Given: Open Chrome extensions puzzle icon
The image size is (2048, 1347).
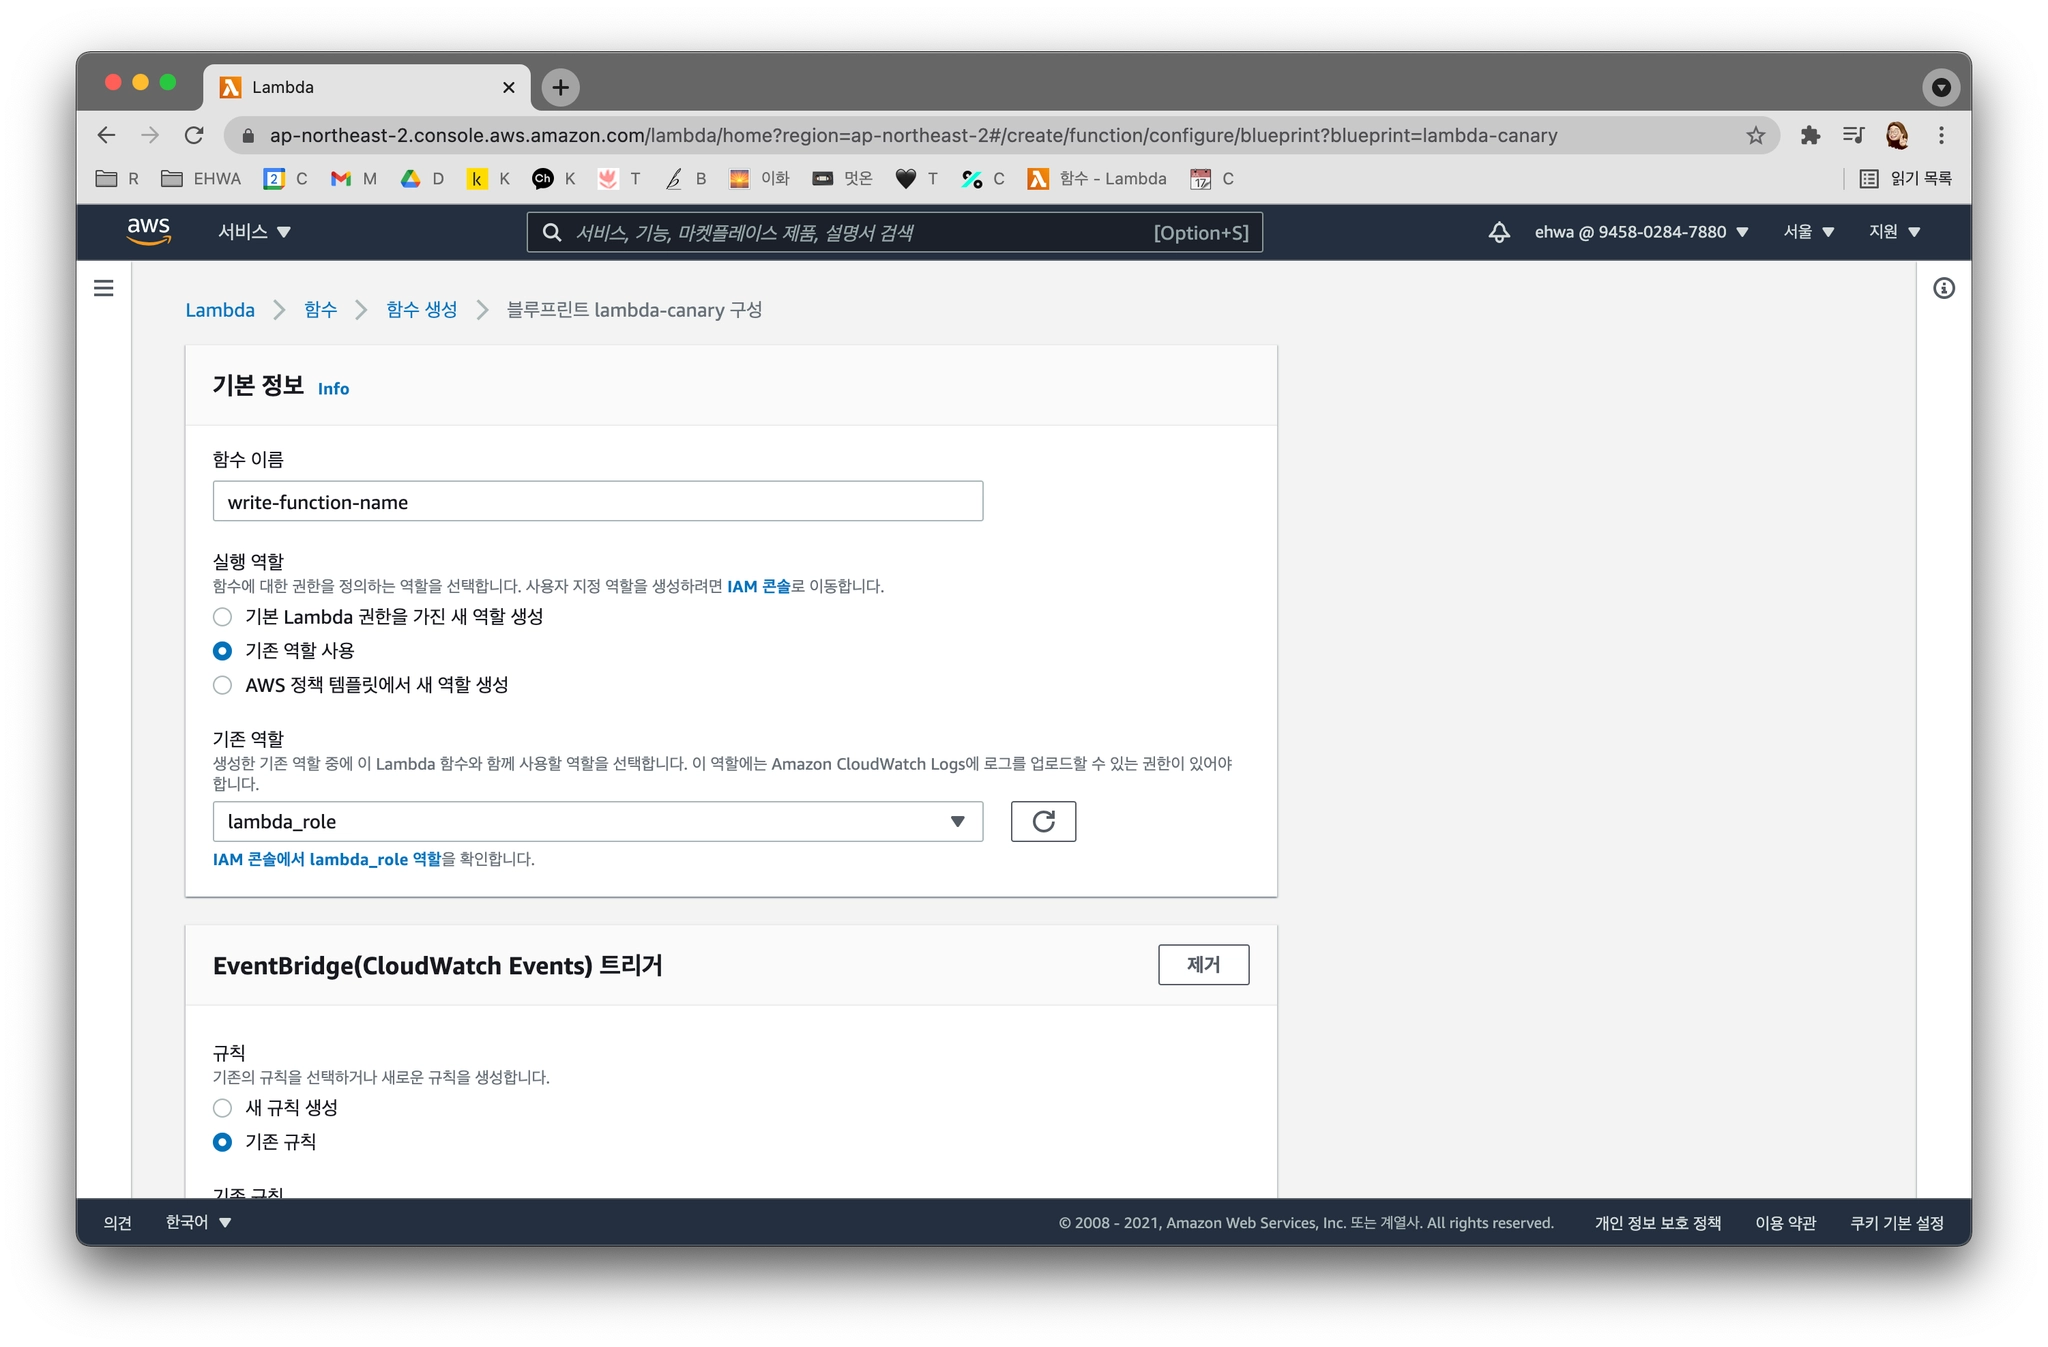Looking at the screenshot, I should (1810, 135).
